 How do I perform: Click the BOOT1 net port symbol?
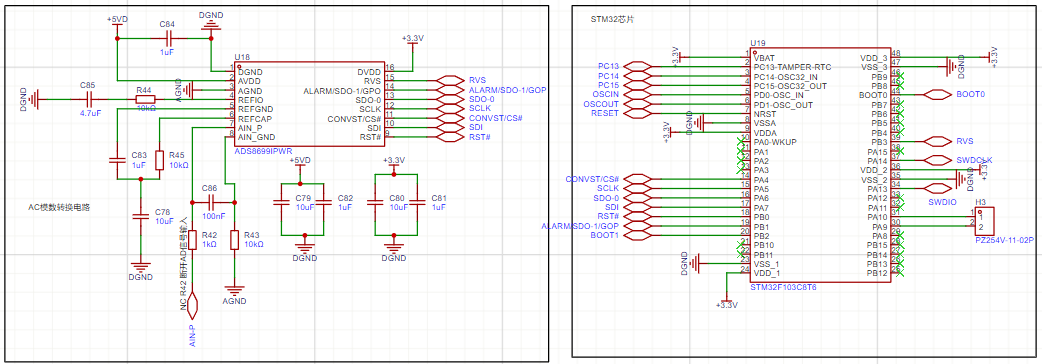pyautogui.click(x=639, y=234)
